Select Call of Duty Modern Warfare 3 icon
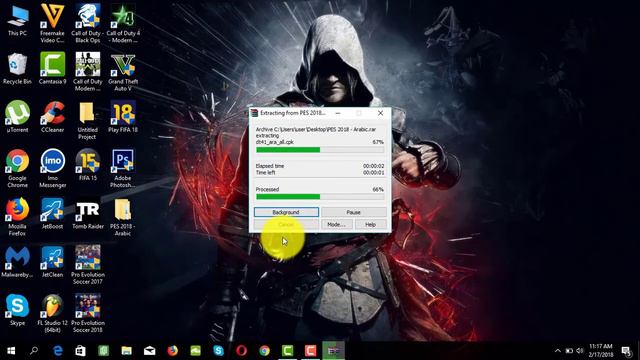The width and height of the screenshot is (640, 360). 88,72
